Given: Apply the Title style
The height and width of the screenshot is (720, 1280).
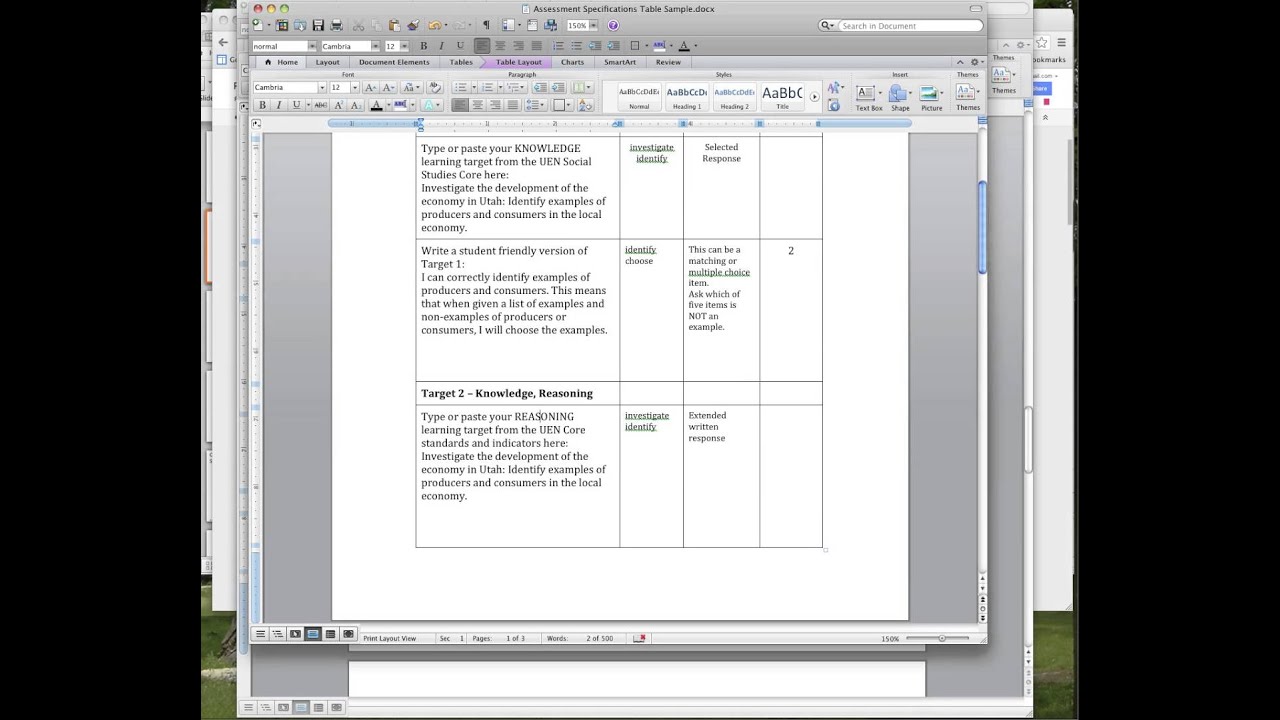Looking at the screenshot, I should [782, 97].
